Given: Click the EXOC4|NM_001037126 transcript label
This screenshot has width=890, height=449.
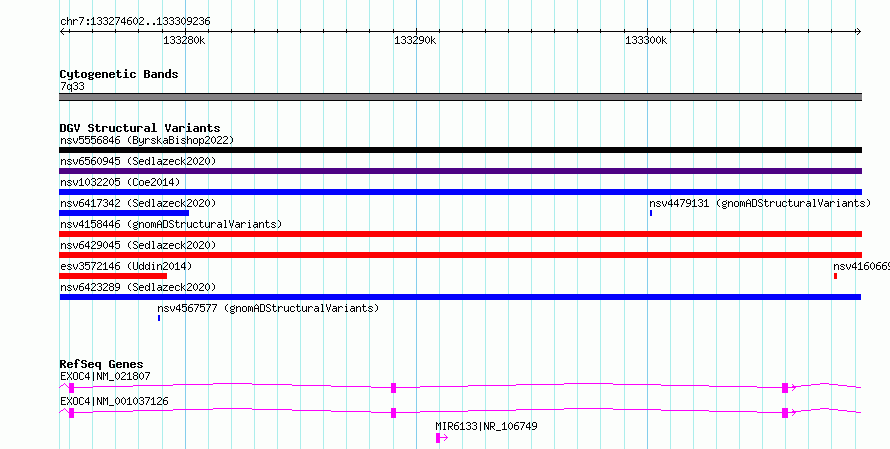Looking at the screenshot, I should tap(114, 401).
